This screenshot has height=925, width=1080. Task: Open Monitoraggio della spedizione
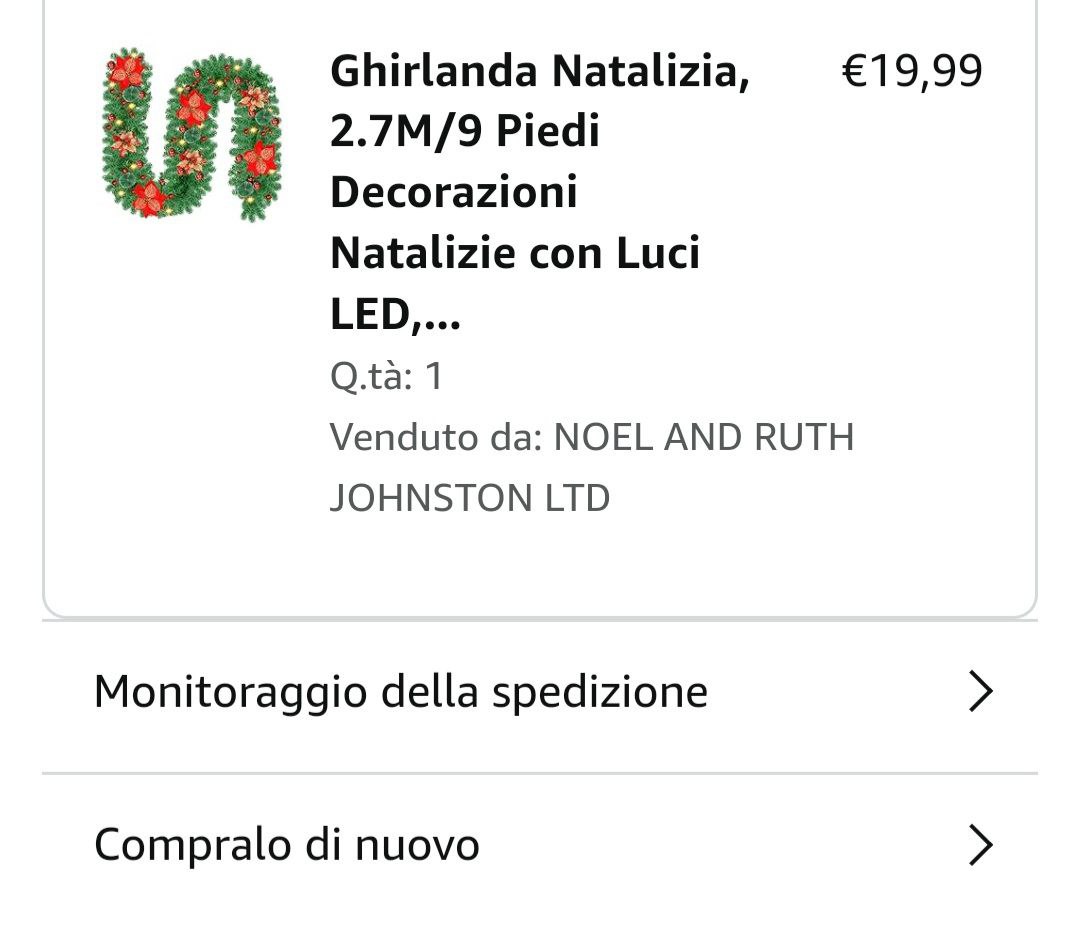[400, 692]
